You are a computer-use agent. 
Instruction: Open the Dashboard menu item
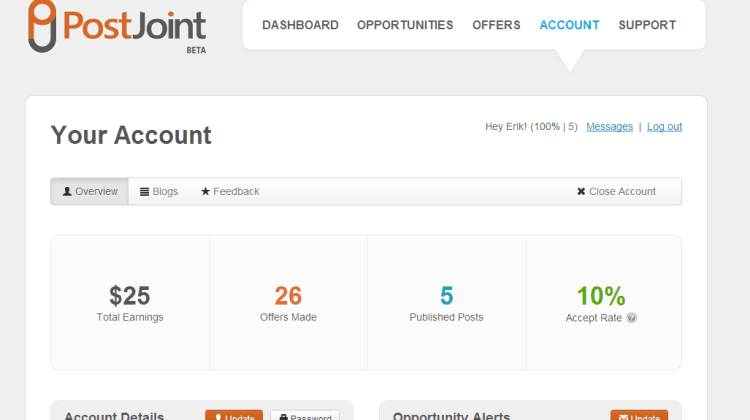pos(300,25)
